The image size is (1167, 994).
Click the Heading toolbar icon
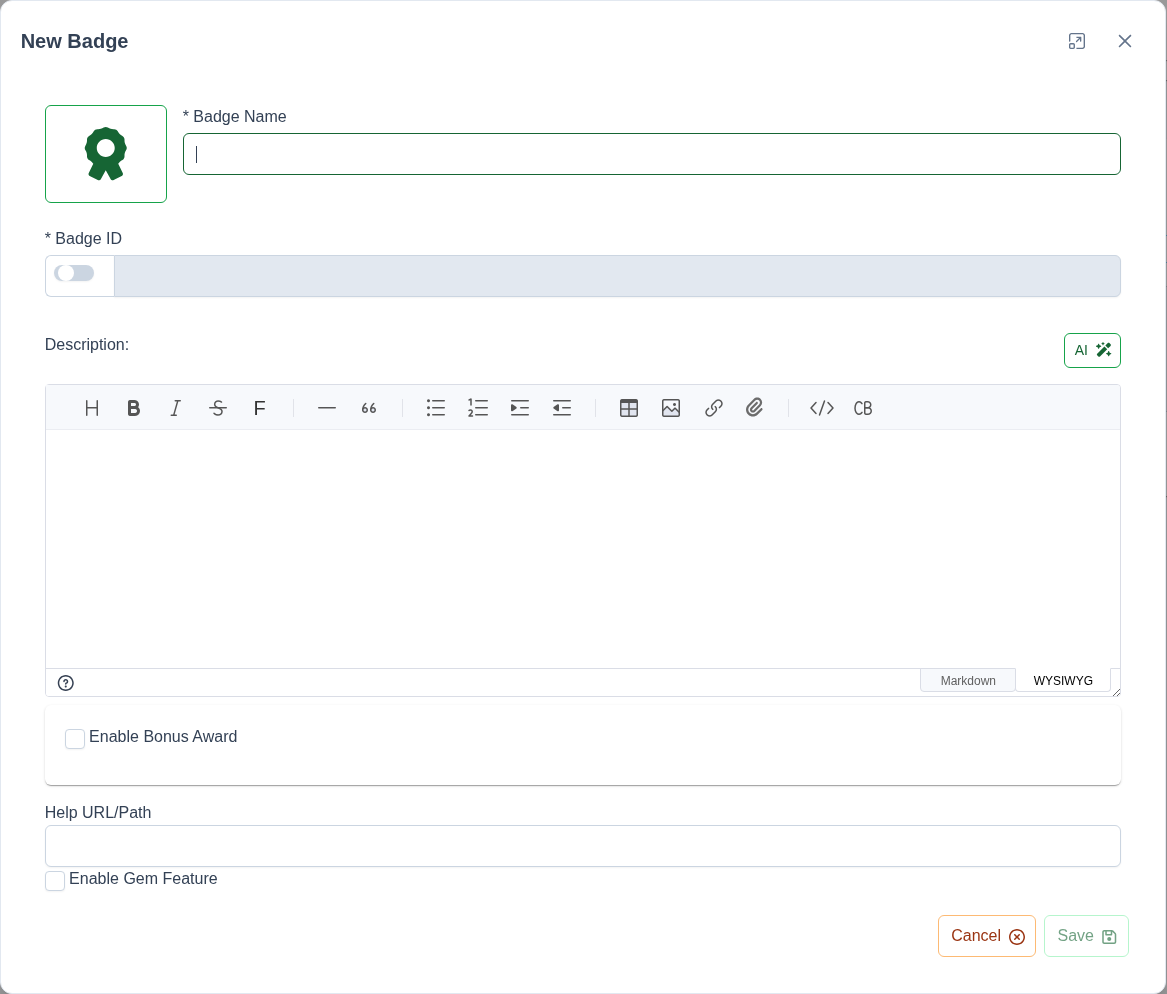point(92,408)
